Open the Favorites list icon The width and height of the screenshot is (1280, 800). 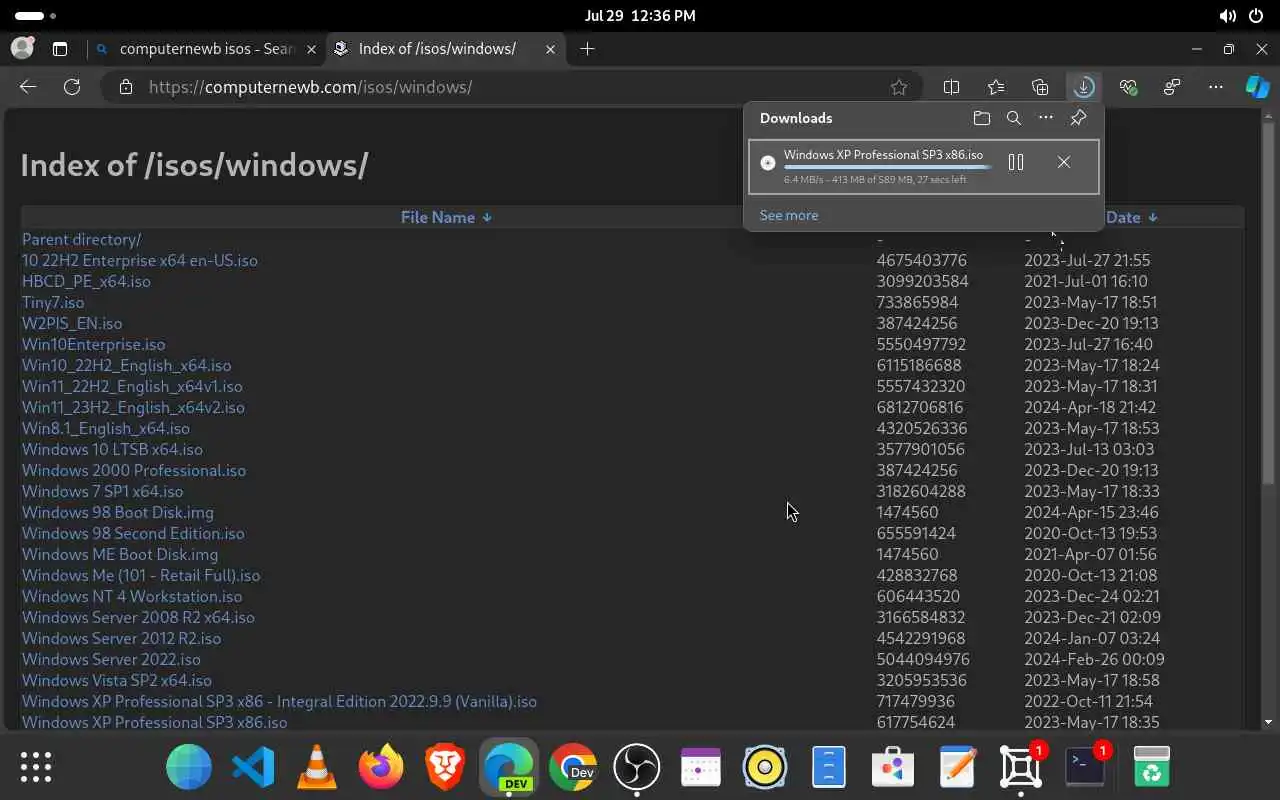click(996, 87)
